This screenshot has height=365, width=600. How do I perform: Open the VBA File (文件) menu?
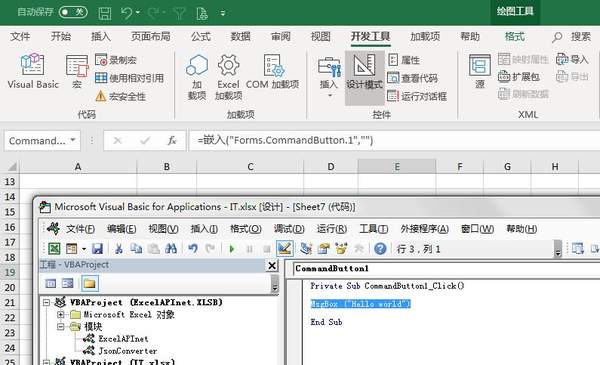click(80, 229)
